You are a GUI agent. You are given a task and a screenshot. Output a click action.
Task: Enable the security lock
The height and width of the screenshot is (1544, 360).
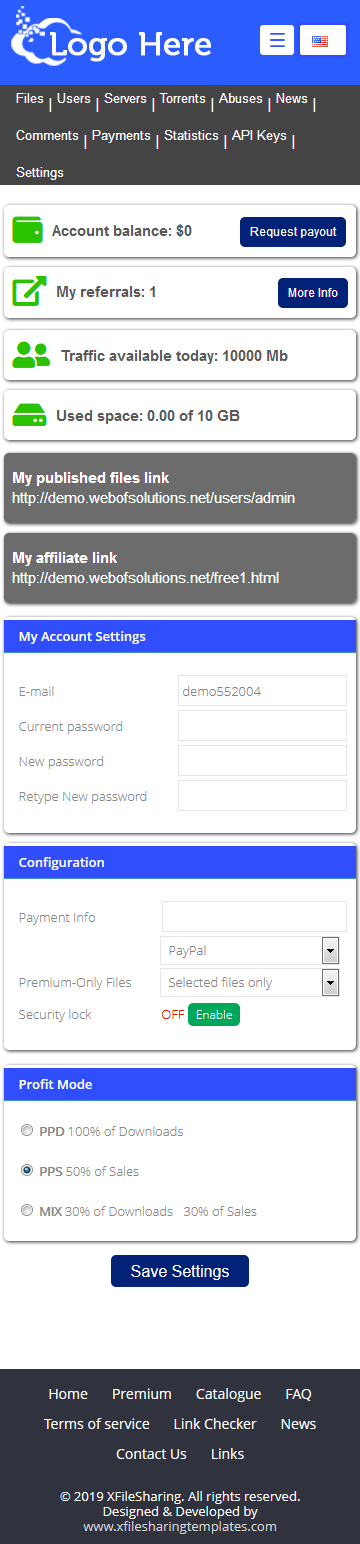click(214, 1014)
